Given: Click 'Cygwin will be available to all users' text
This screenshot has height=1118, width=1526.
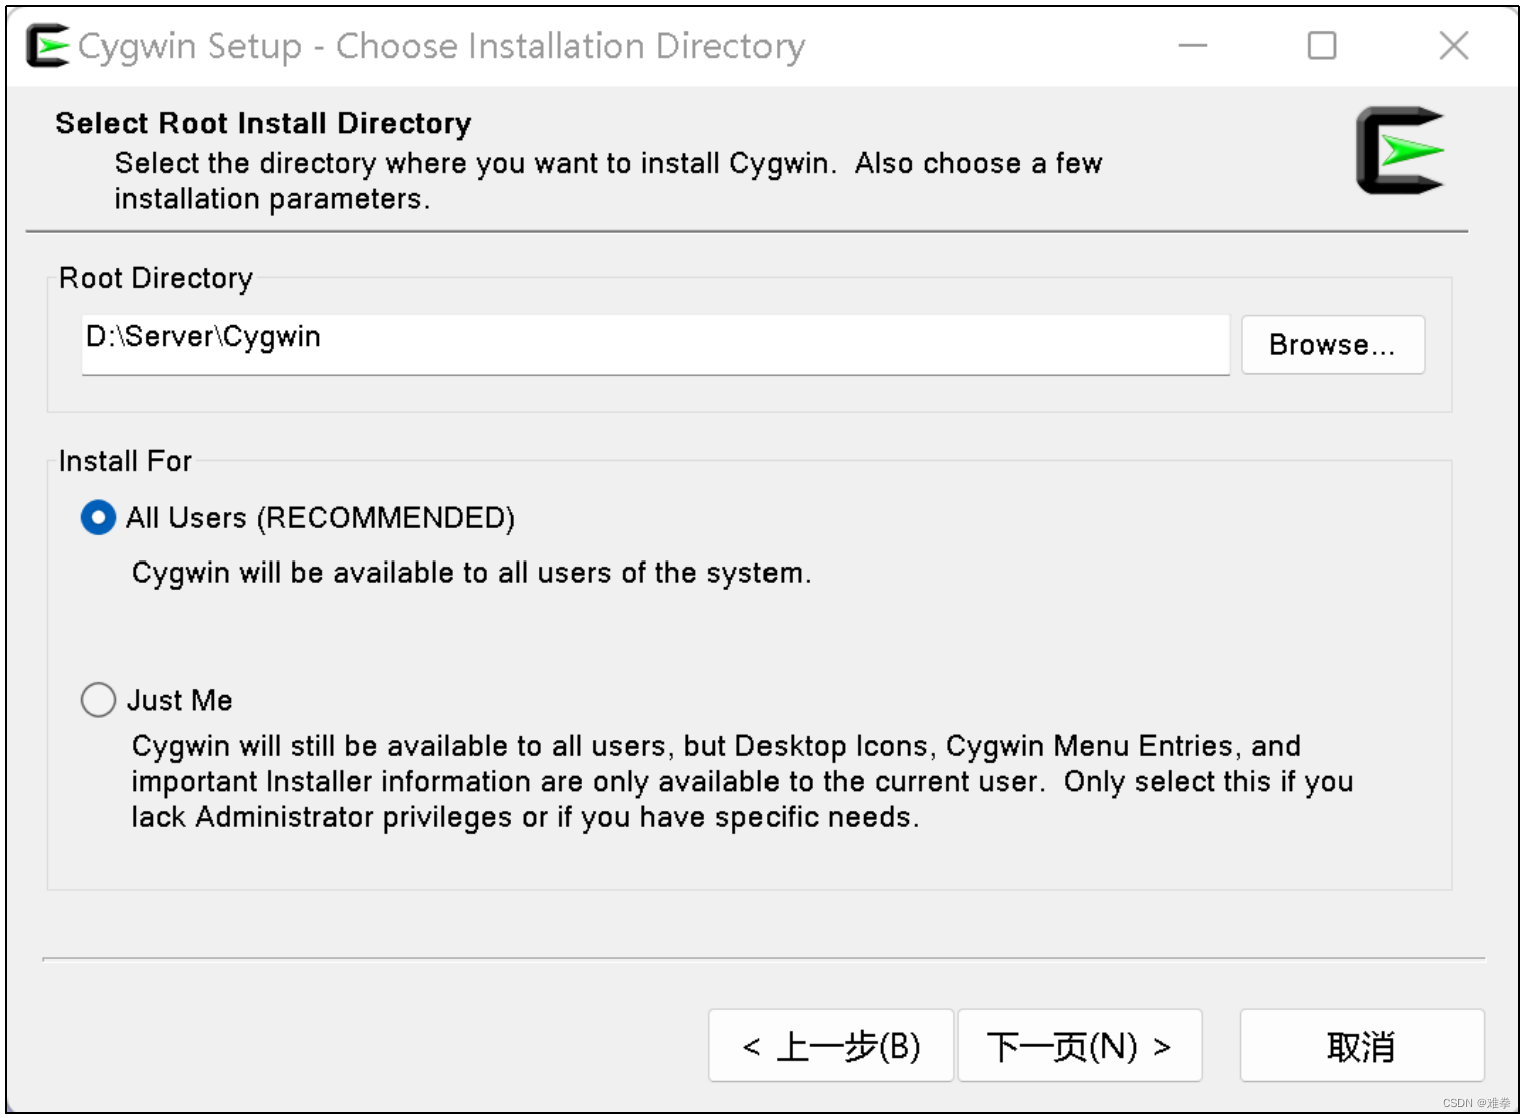Looking at the screenshot, I should pyautogui.click(x=471, y=573).
